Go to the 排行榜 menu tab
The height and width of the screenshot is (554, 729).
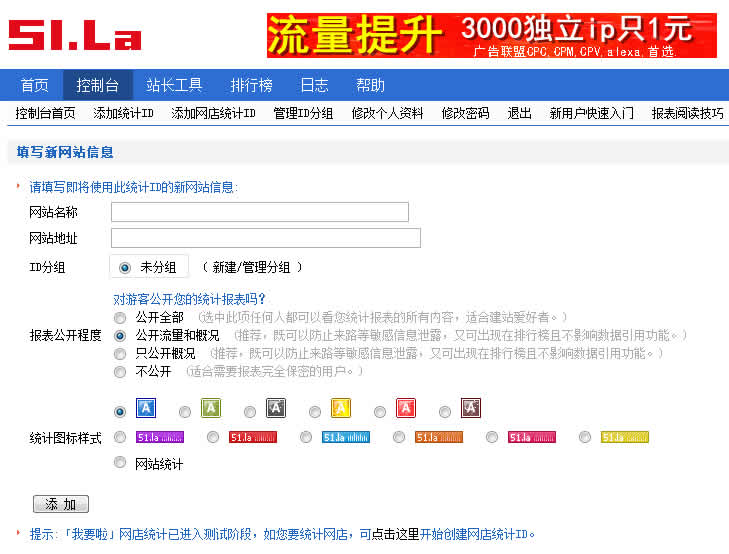pyautogui.click(x=251, y=85)
